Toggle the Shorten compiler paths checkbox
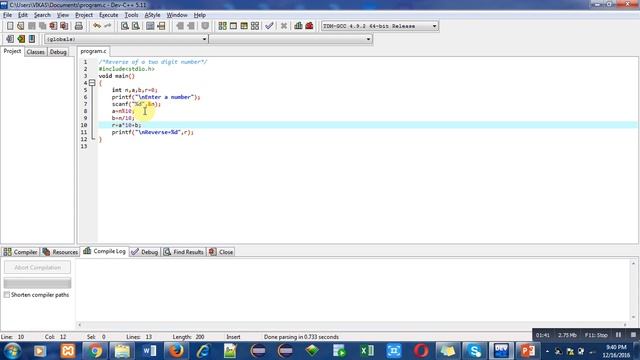This screenshot has height=360, width=640. [x=7, y=295]
